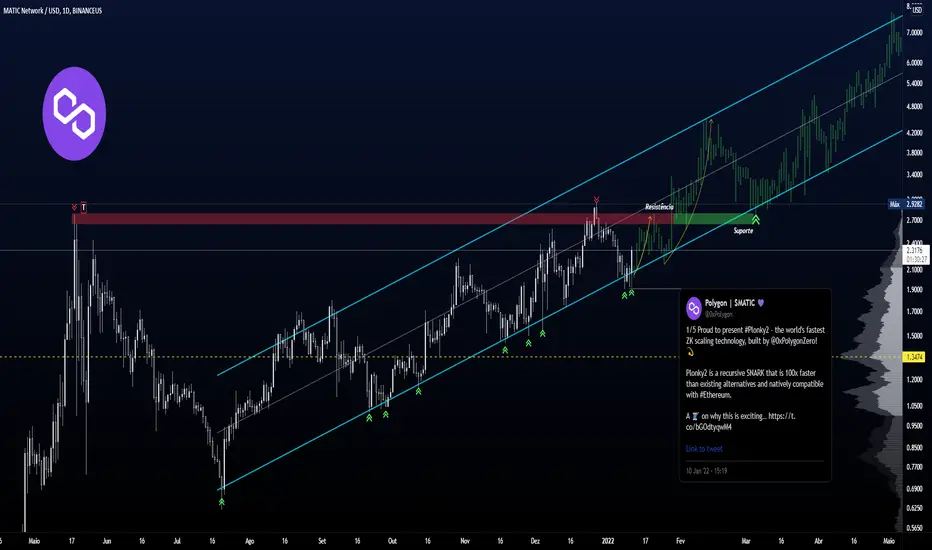This screenshot has width=932, height=550.
Task: Click the 4.8000 price axis label
Action: [x=914, y=107]
